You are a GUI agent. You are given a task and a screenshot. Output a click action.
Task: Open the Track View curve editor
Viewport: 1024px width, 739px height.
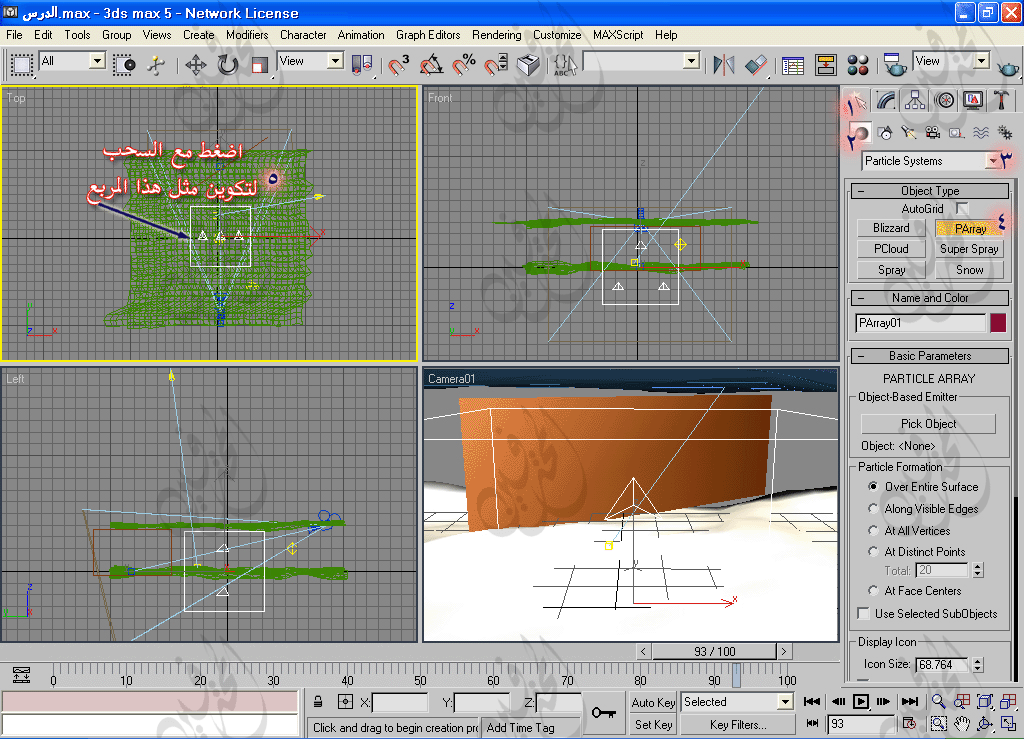(x=793, y=65)
